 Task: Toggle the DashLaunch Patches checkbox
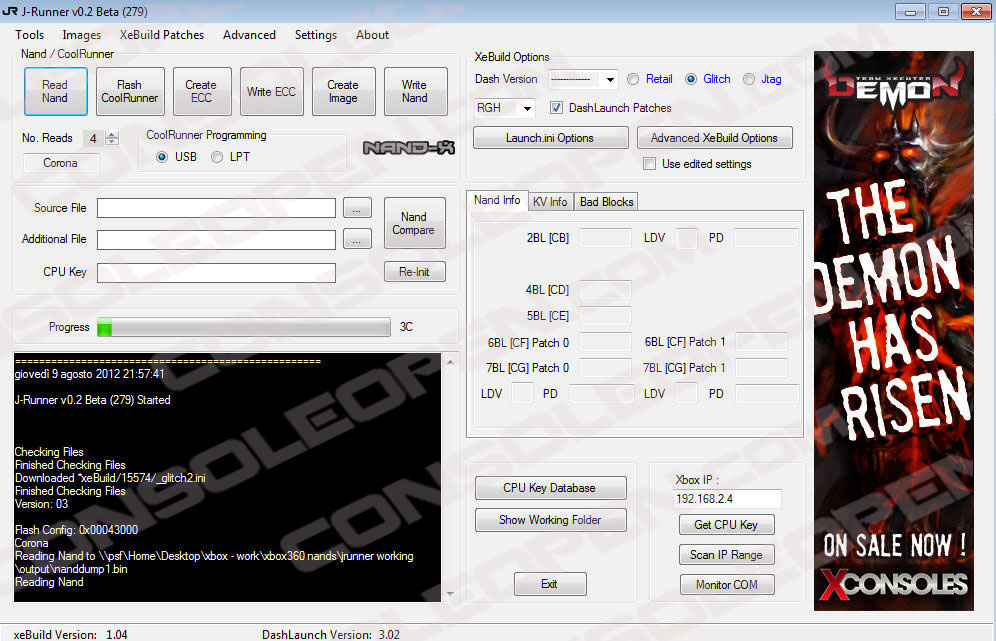pyautogui.click(x=556, y=108)
